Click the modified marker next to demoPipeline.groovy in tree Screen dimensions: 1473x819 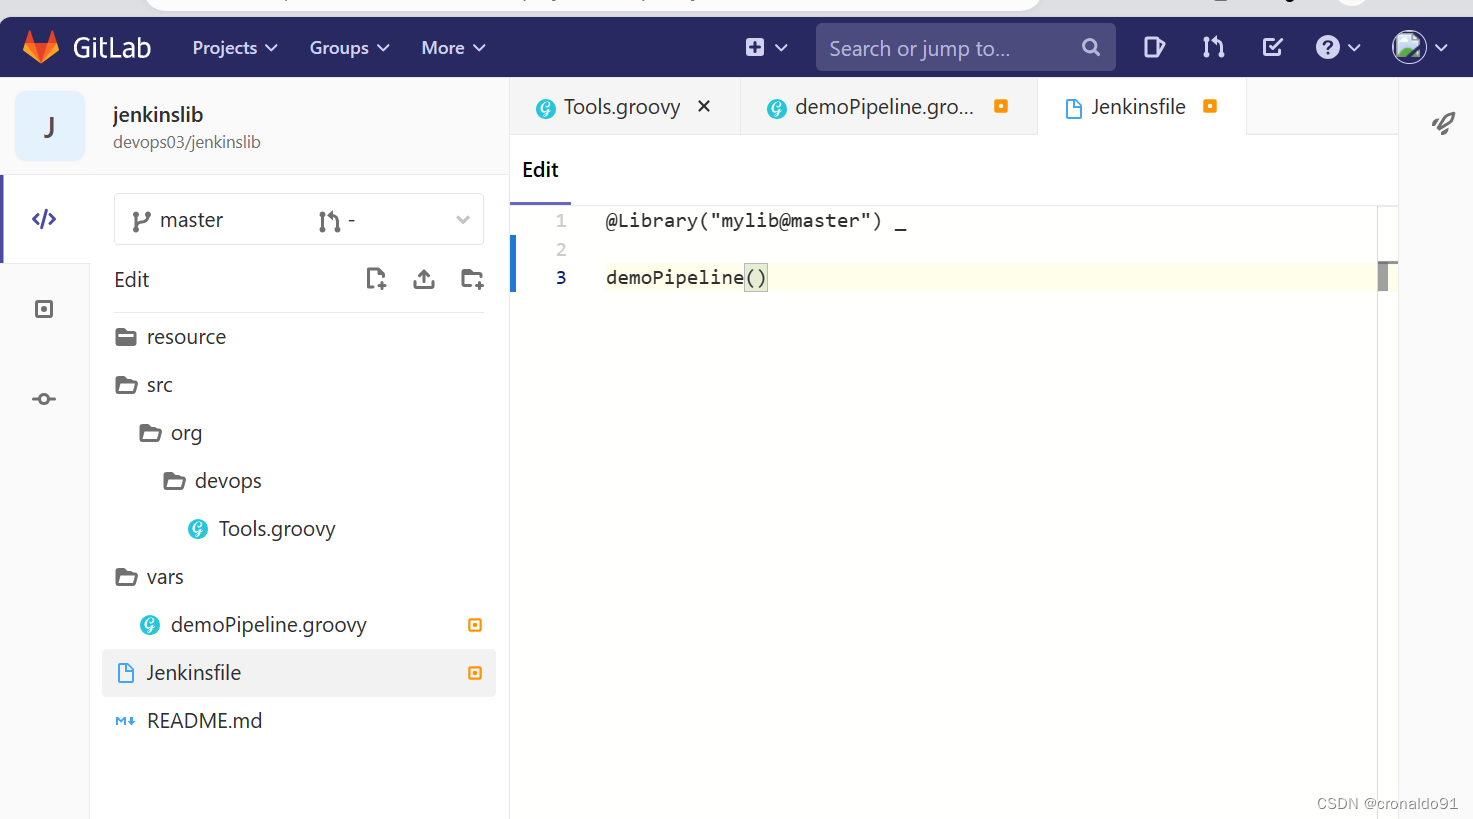coord(475,625)
